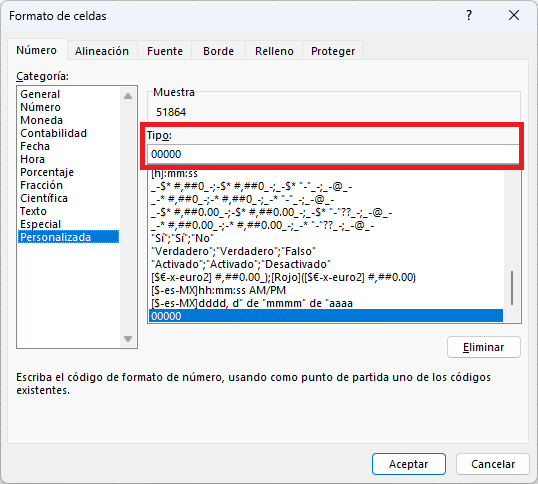
Task: Select the [h]:mm:ss format code
Action: tap(326, 174)
